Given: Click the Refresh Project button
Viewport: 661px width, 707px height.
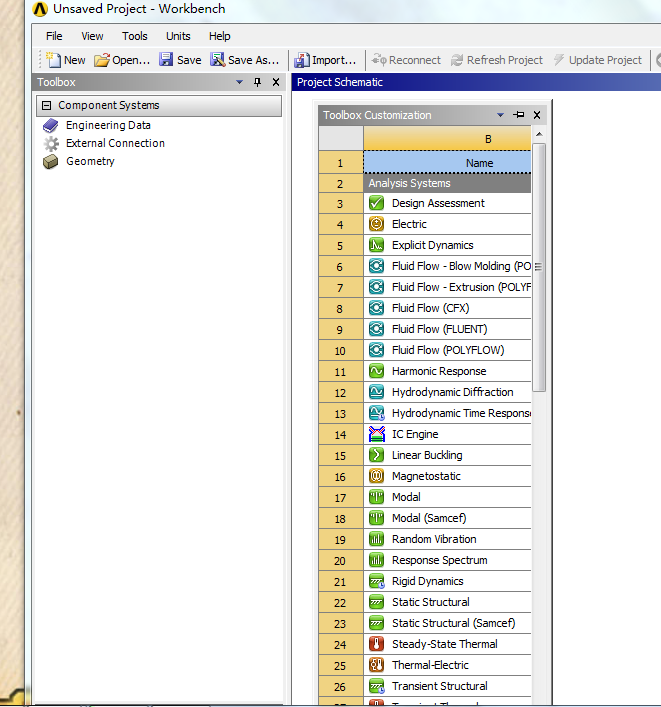Looking at the screenshot, I should [x=497, y=60].
